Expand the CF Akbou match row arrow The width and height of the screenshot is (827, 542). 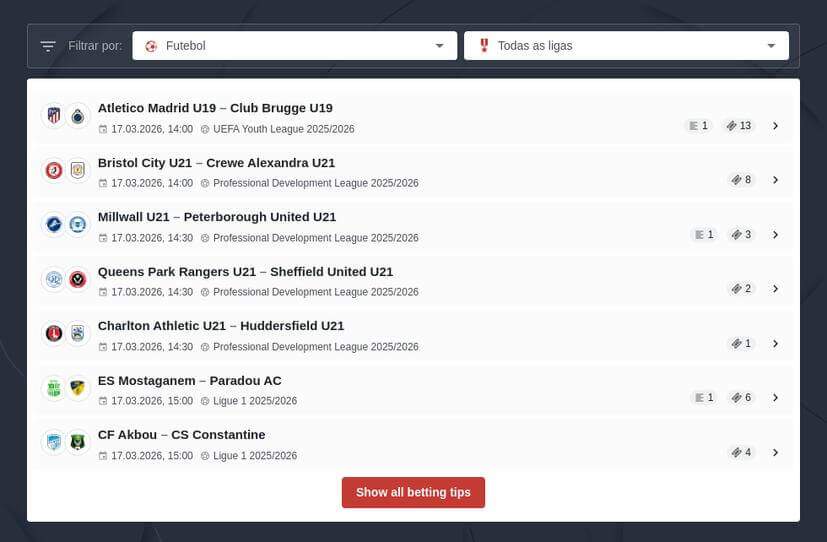pyautogui.click(x=775, y=452)
